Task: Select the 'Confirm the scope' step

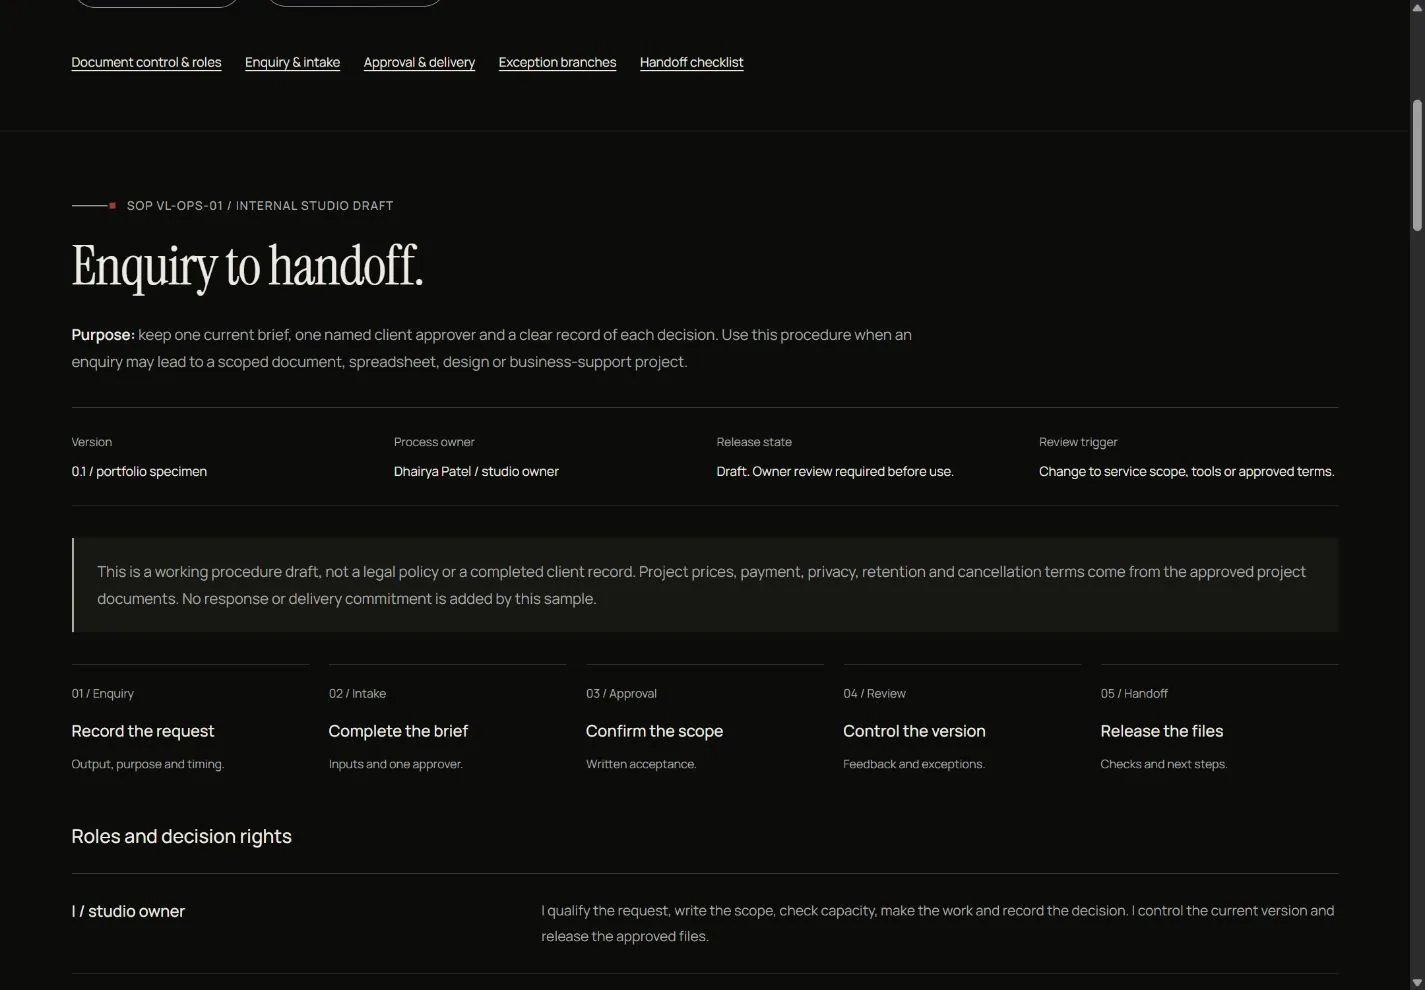Action: [x=654, y=731]
